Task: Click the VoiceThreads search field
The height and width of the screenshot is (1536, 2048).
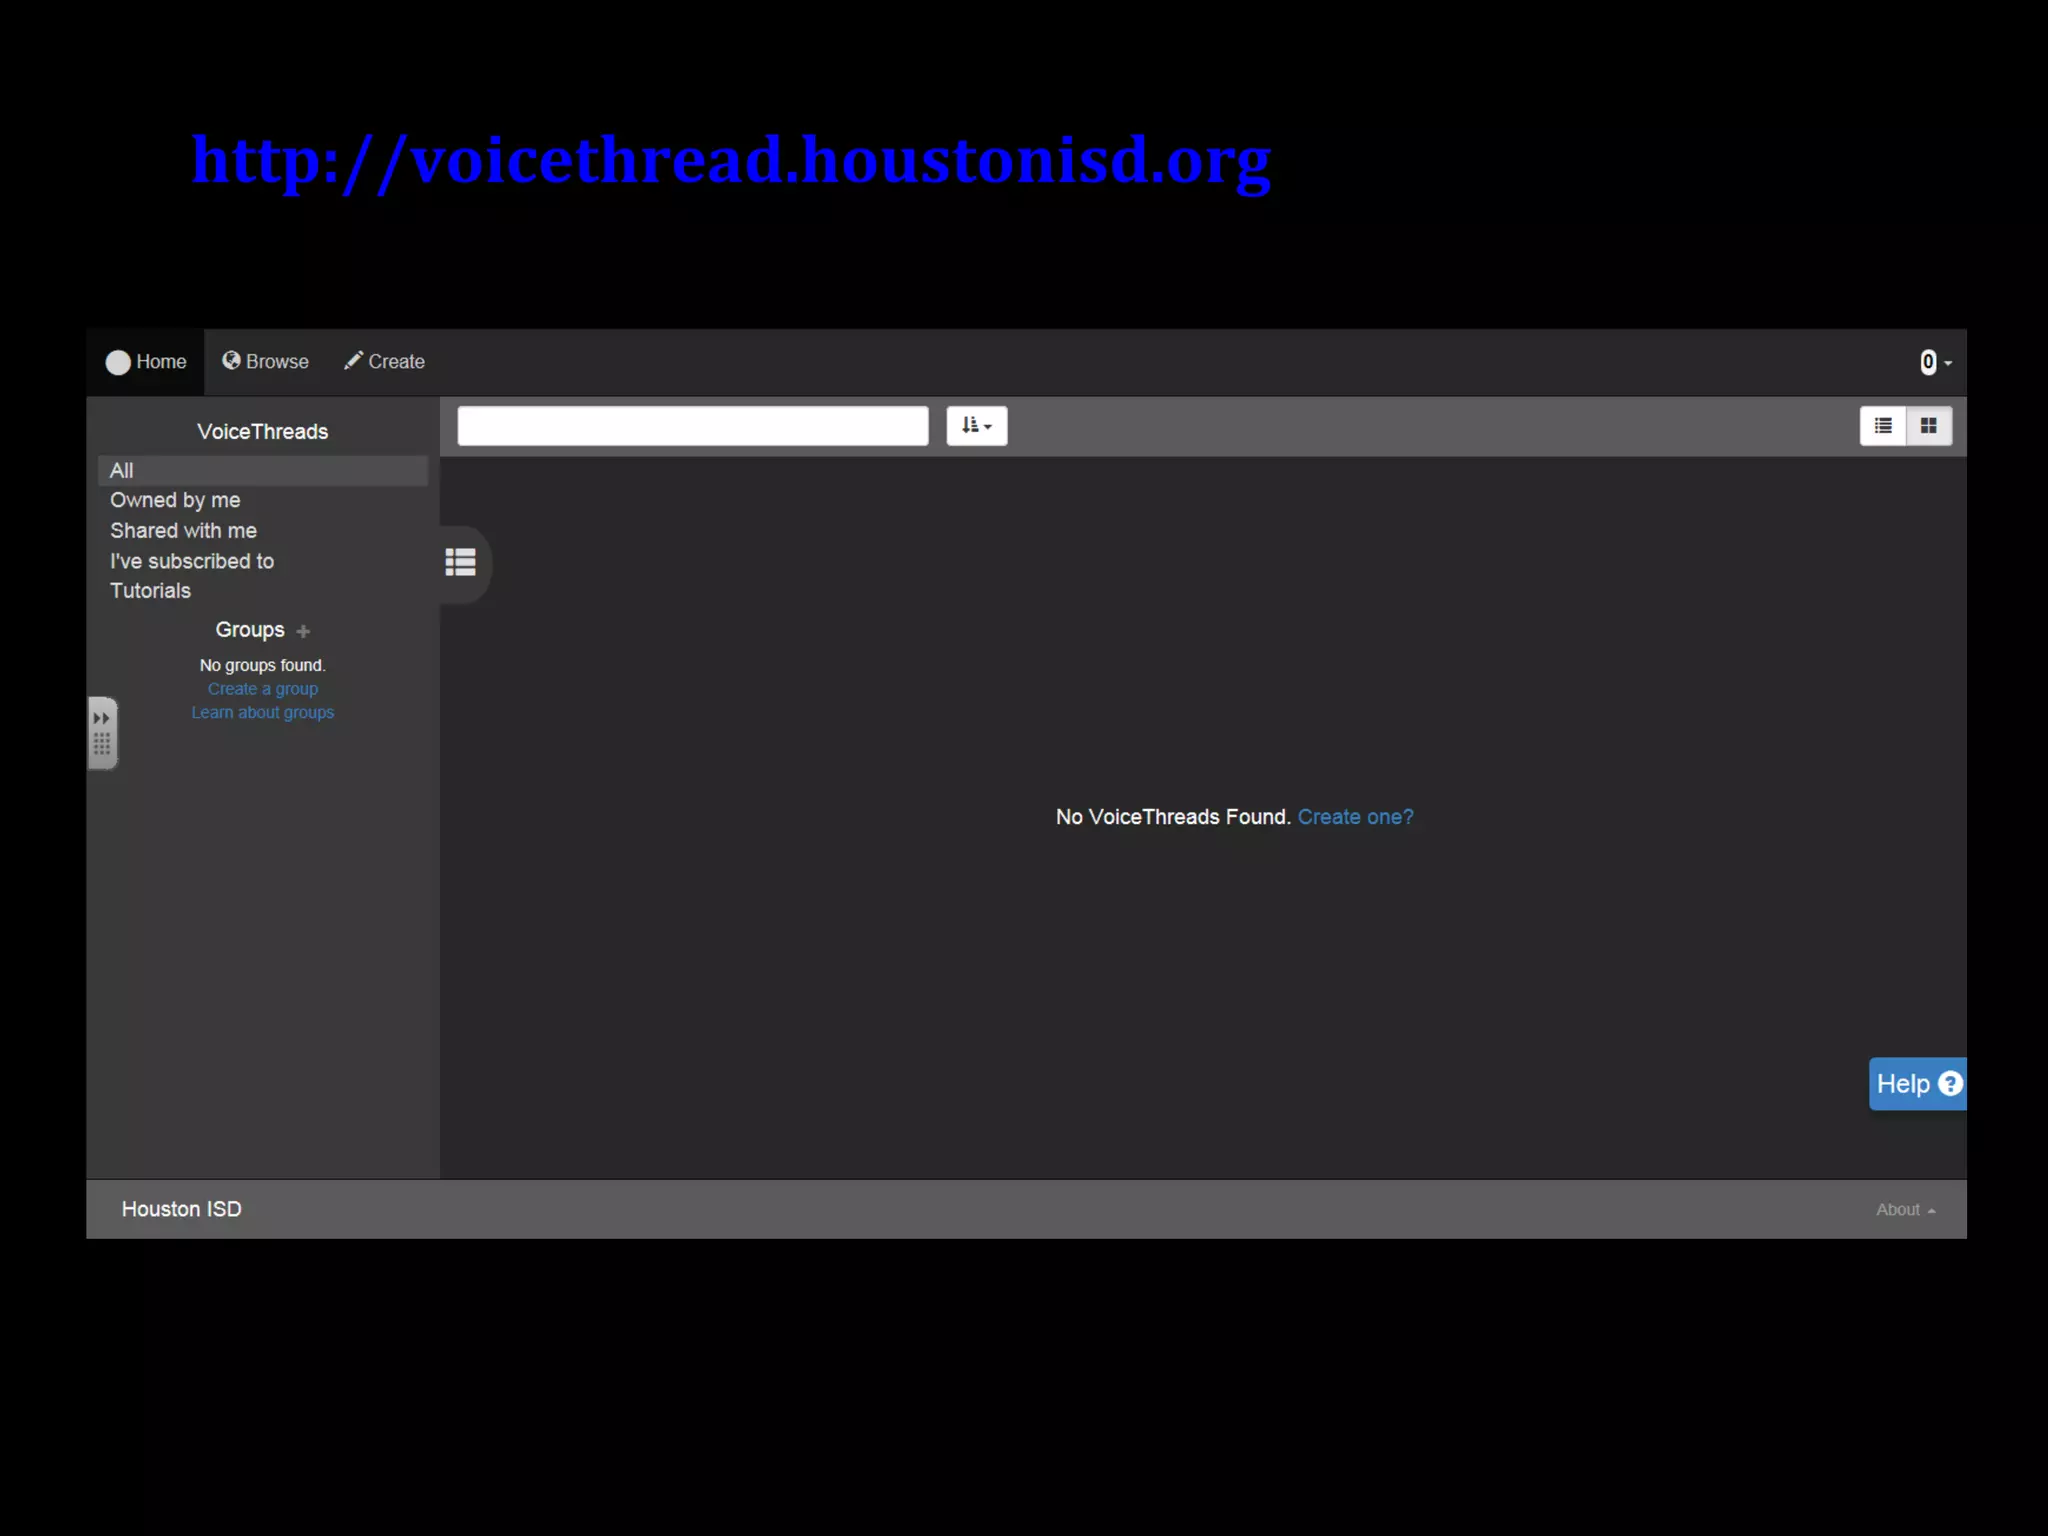Action: click(693, 426)
